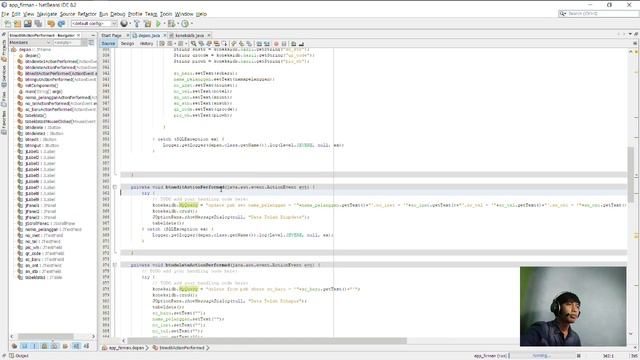Switch to the koneksidb.java tab
Viewport: 640px width, 360px height.
point(189,36)
